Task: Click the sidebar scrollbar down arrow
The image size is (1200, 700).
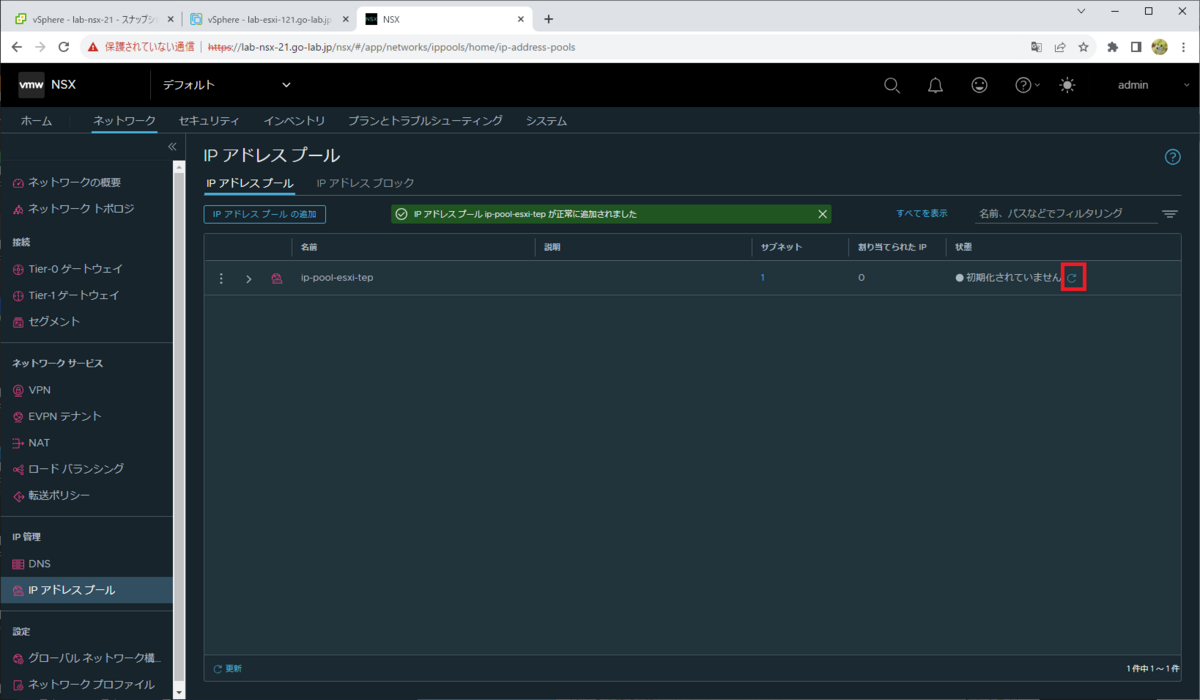Action: [178, 691]
